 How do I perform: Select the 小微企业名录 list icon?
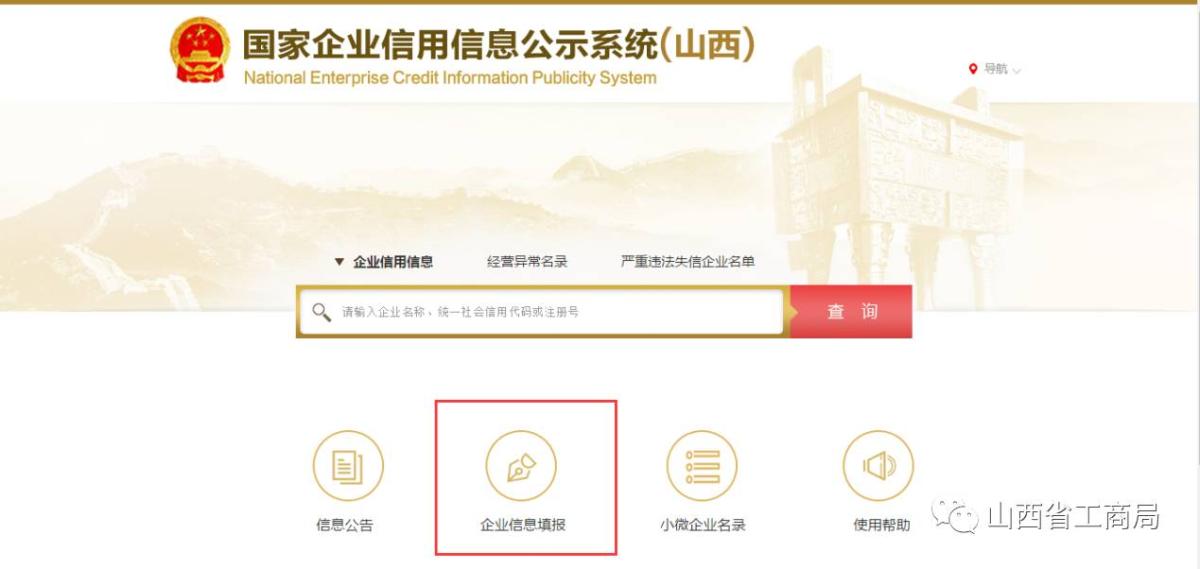click(702, 466)
